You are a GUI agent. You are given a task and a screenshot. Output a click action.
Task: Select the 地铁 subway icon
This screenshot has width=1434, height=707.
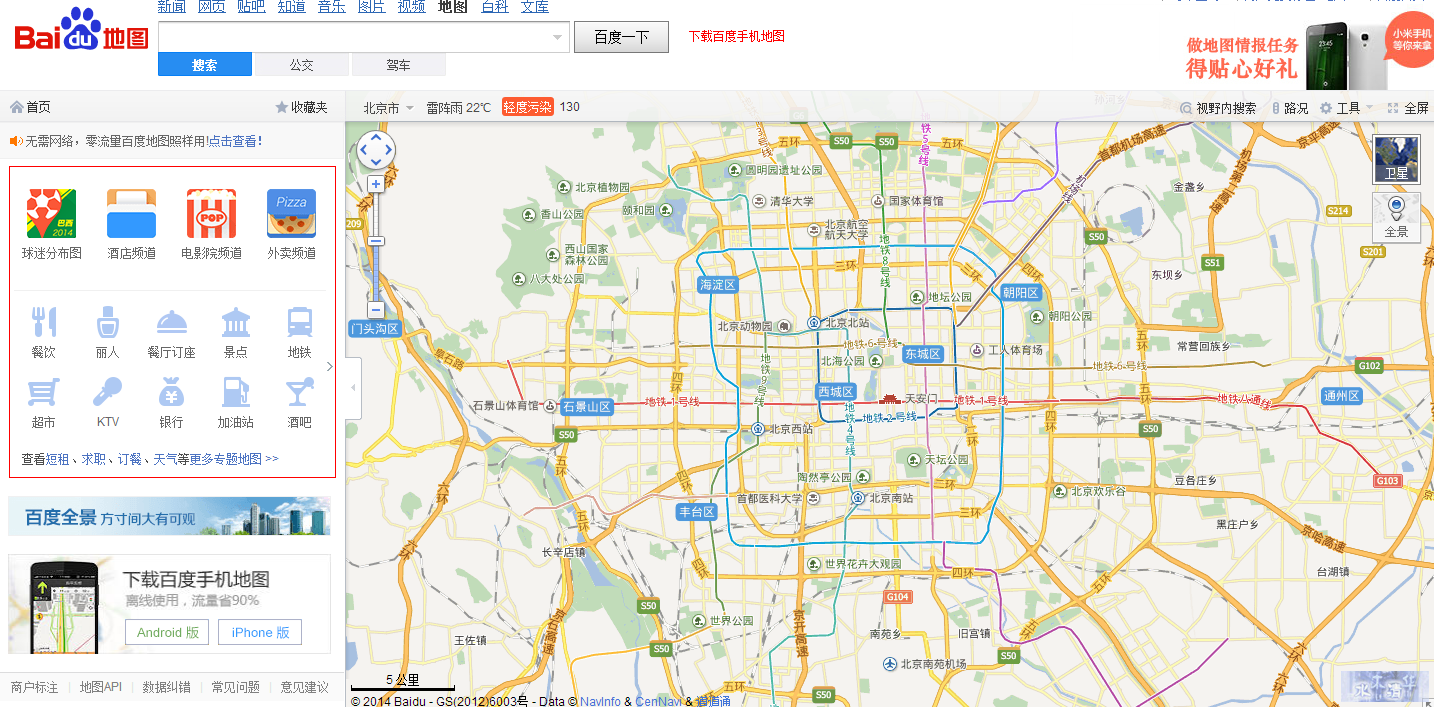(300, 322)
